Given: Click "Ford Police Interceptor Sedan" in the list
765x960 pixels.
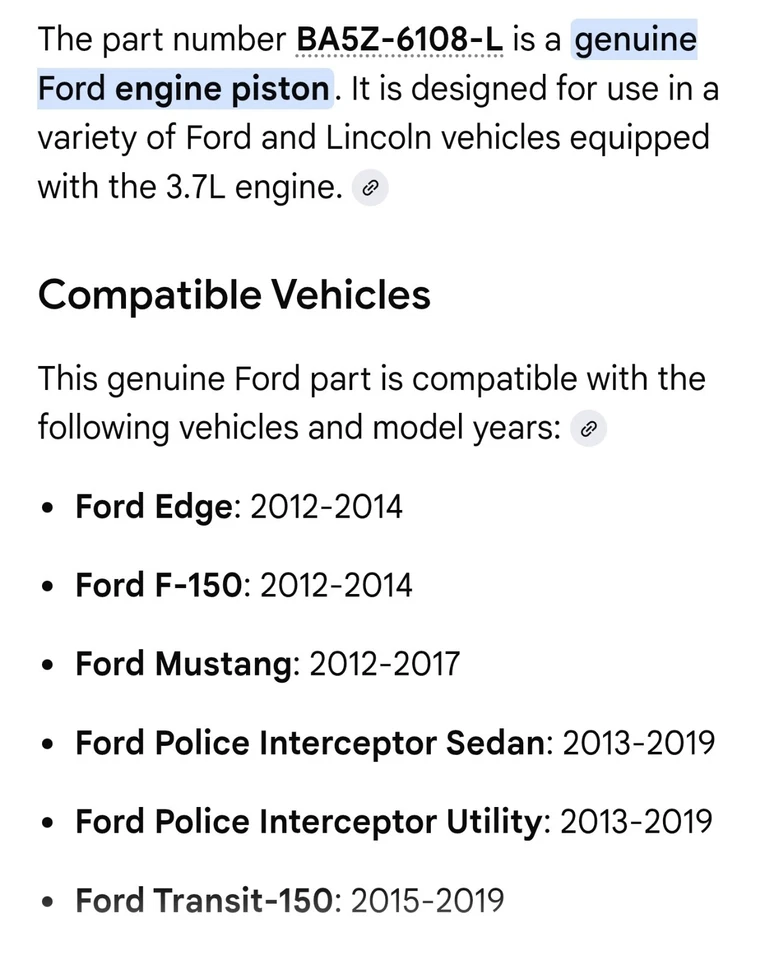Looking at the screenshot, I should (312, 743).
